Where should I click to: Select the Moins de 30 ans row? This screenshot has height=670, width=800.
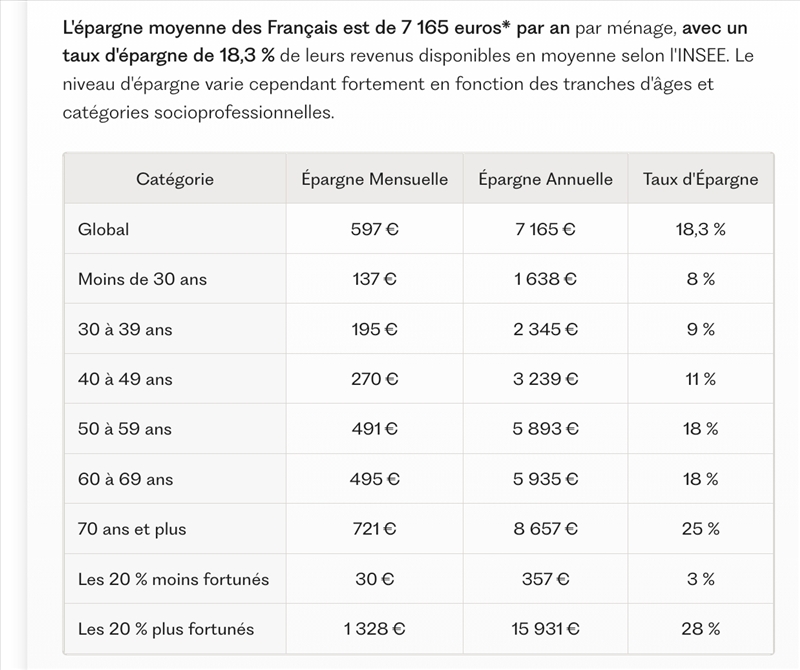[418, 279]
